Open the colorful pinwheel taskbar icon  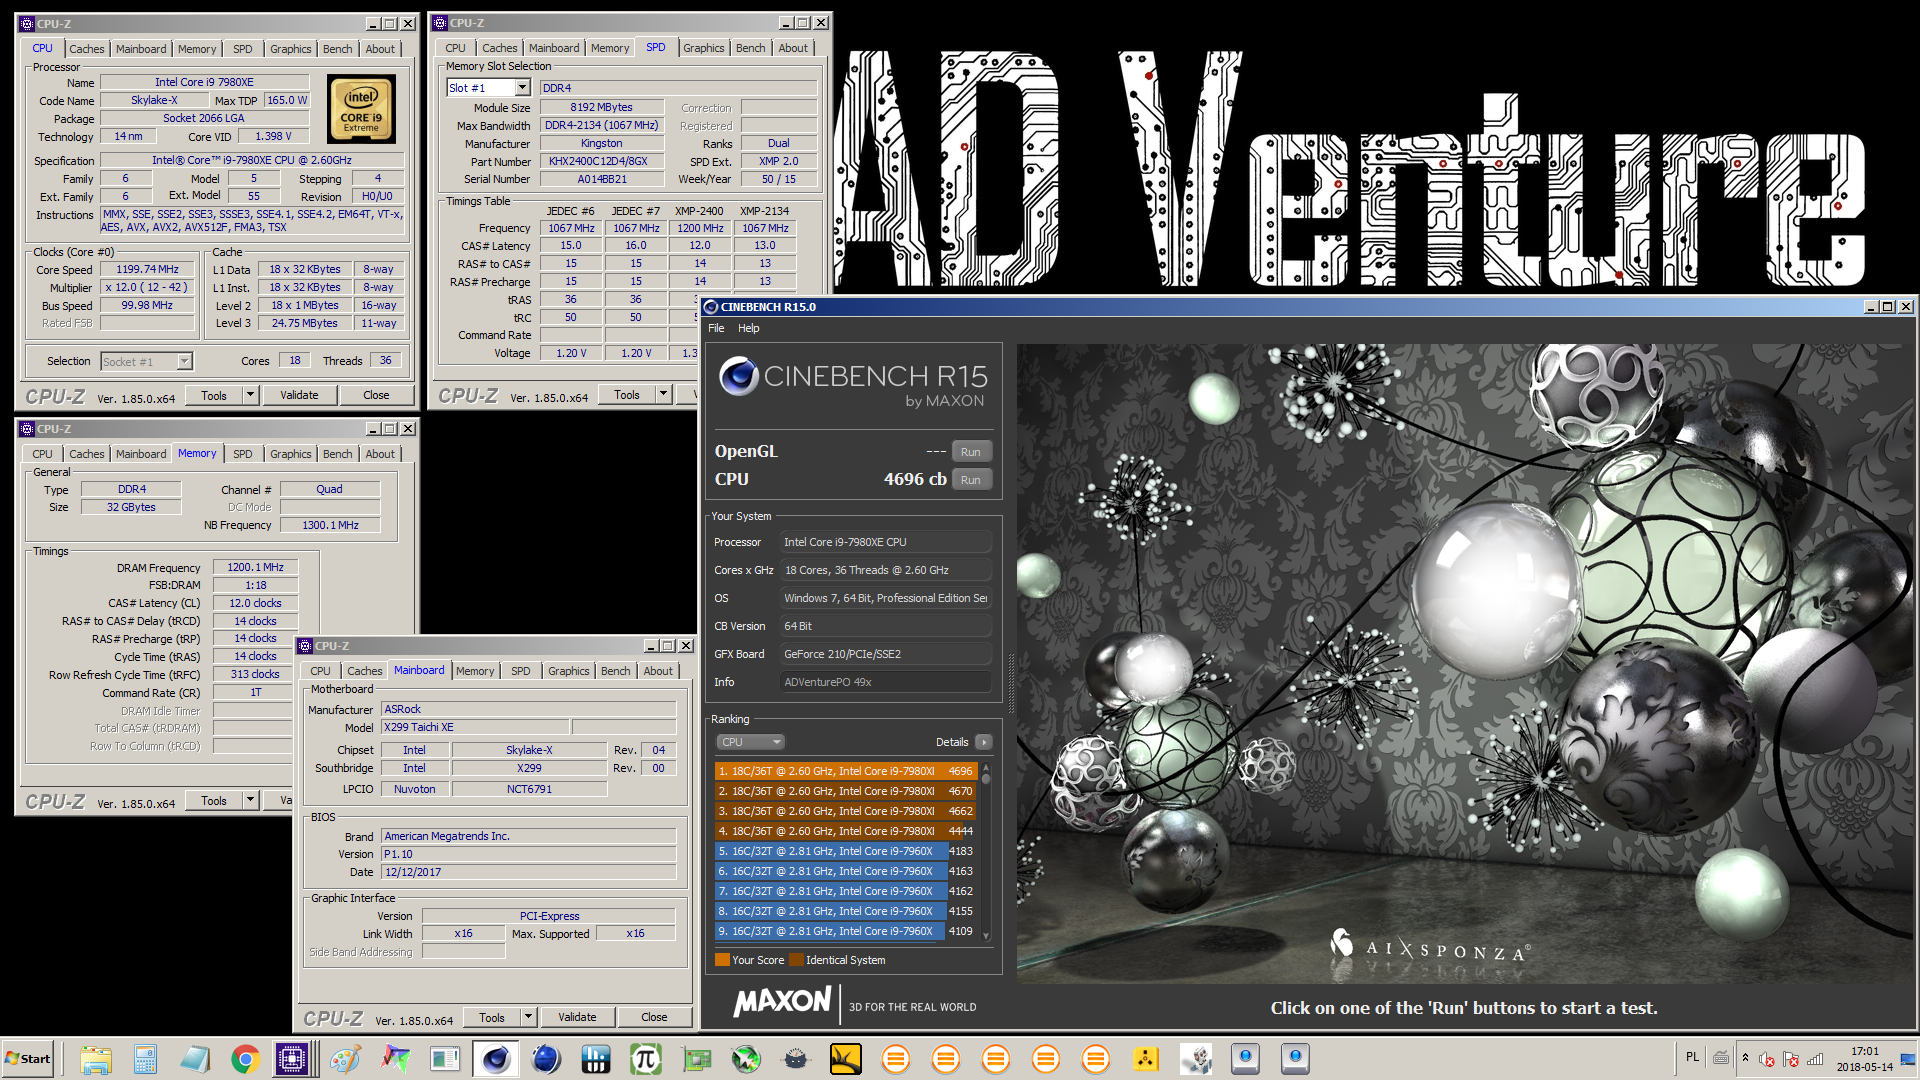coord(396,1058)
